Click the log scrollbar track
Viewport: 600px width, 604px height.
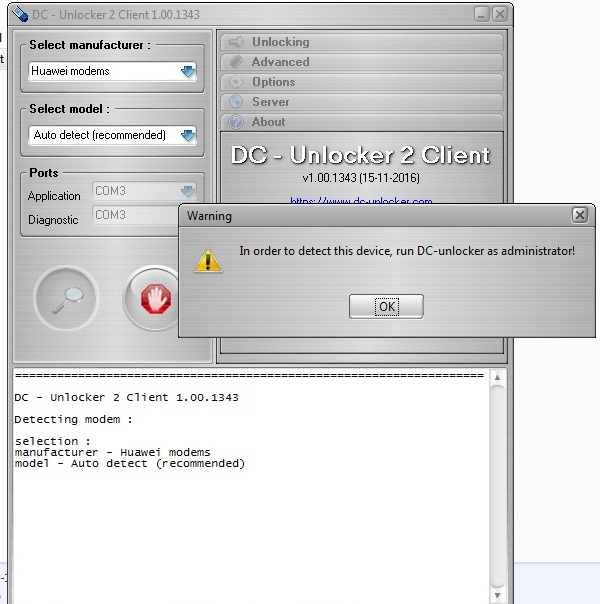pyautogui.click(x=497, y=486)
